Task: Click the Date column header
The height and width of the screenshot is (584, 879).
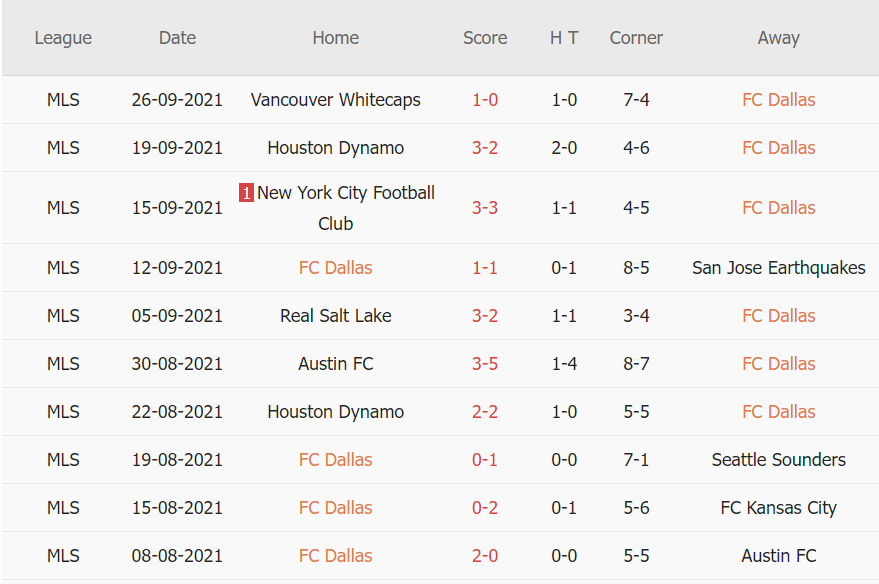Action: [x=177, y=38]
